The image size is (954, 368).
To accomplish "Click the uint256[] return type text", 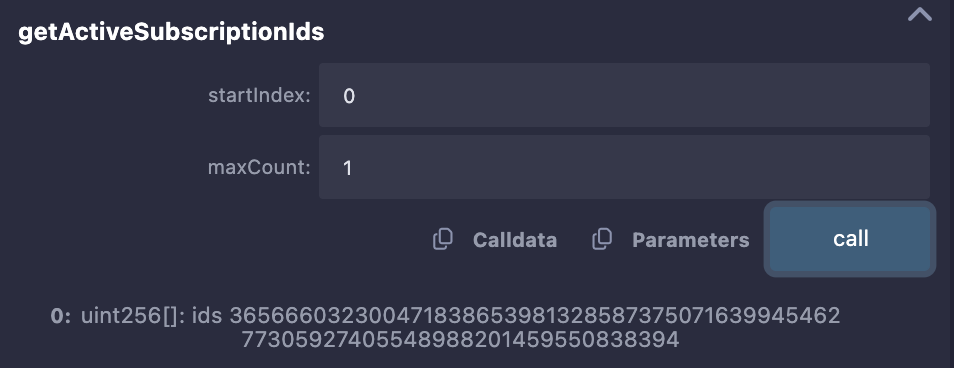I will (x=133, y=316).
